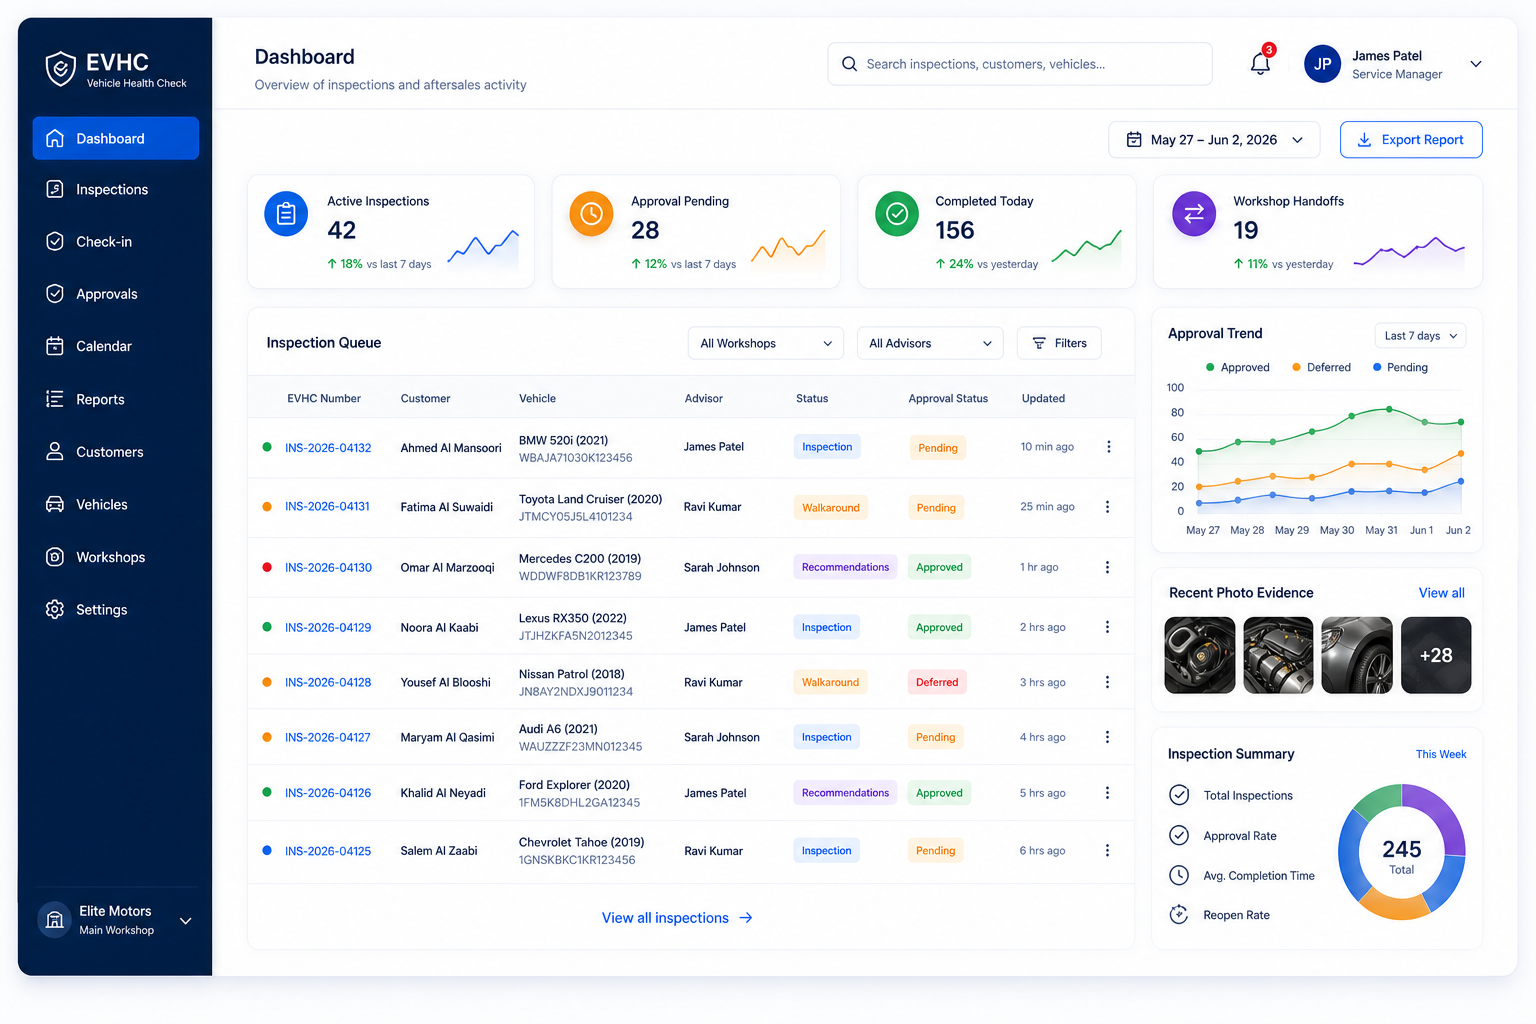Go to Customers in sidebar
The image size is (1536, 1024).
[115, 452]
